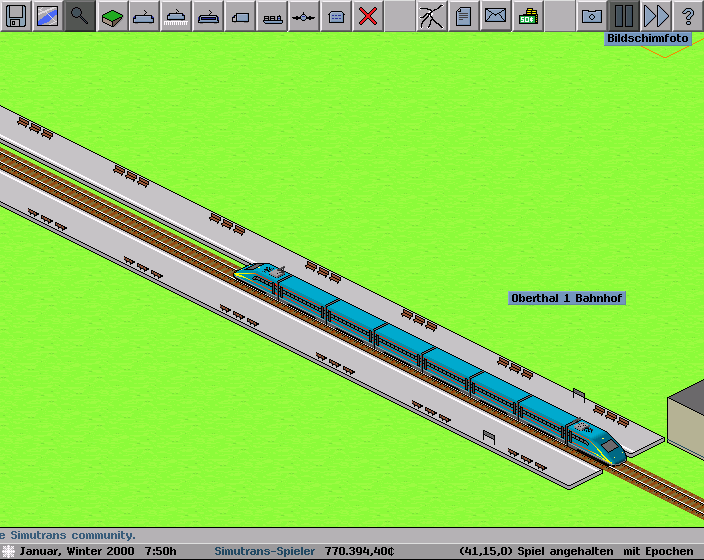Toggle the game pause button
Viewport: 704px width, 560px height.
(624, 15)
